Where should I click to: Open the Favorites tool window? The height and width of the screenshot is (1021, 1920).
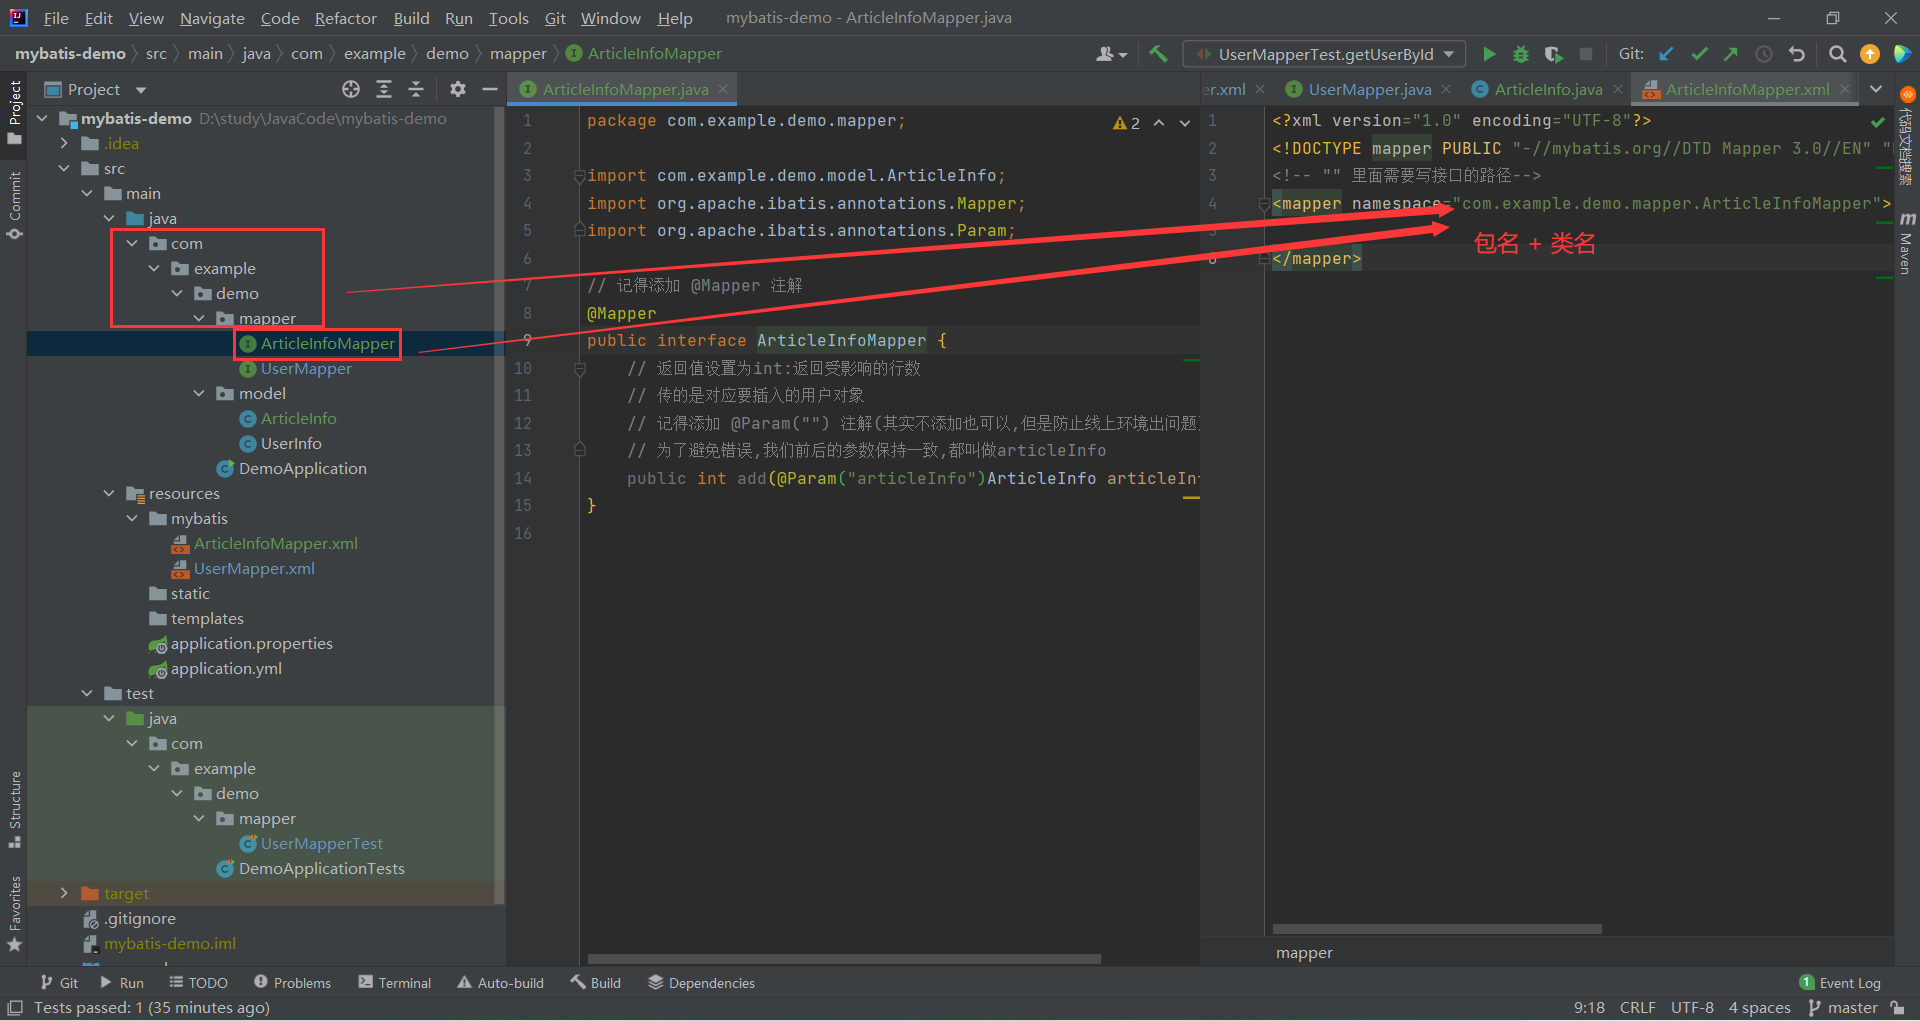tap(15, 914)
